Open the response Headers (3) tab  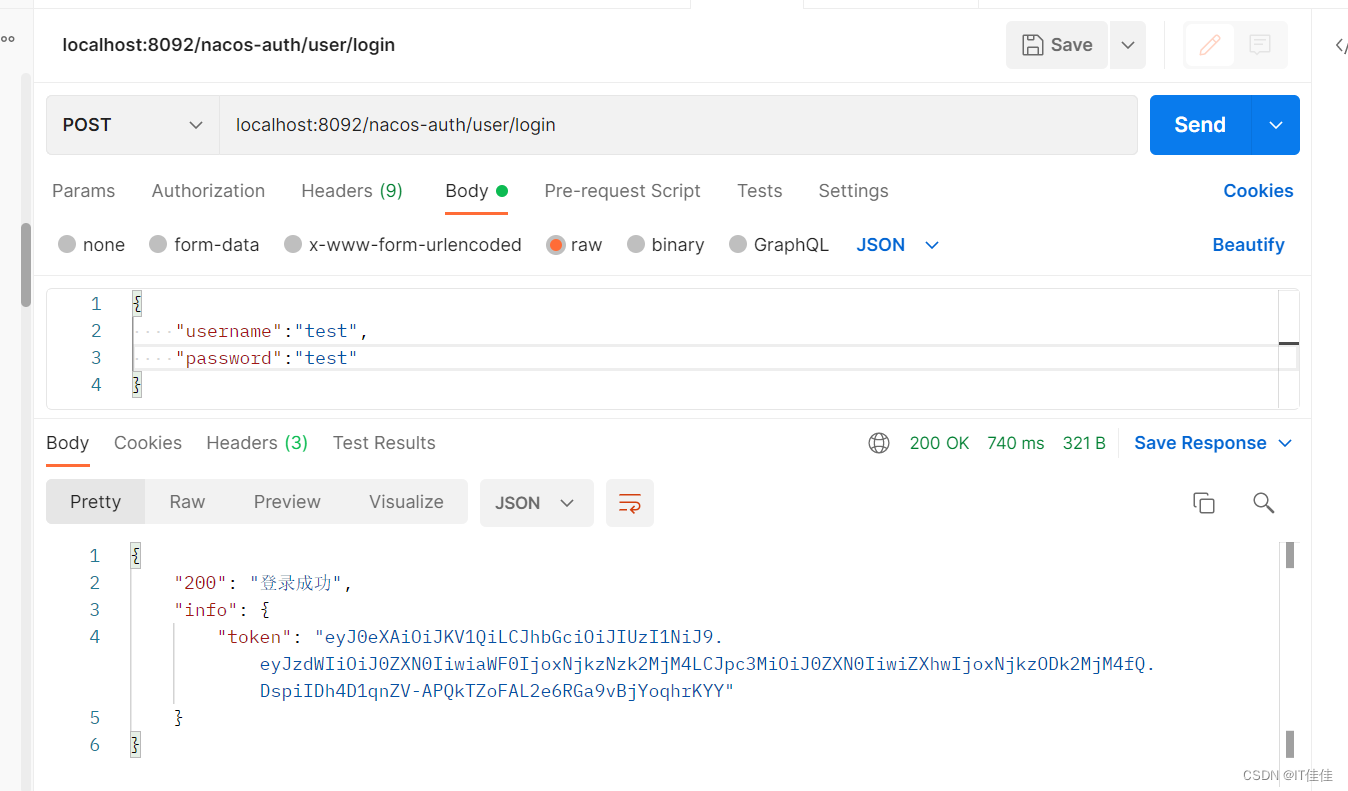pos(257,443)
